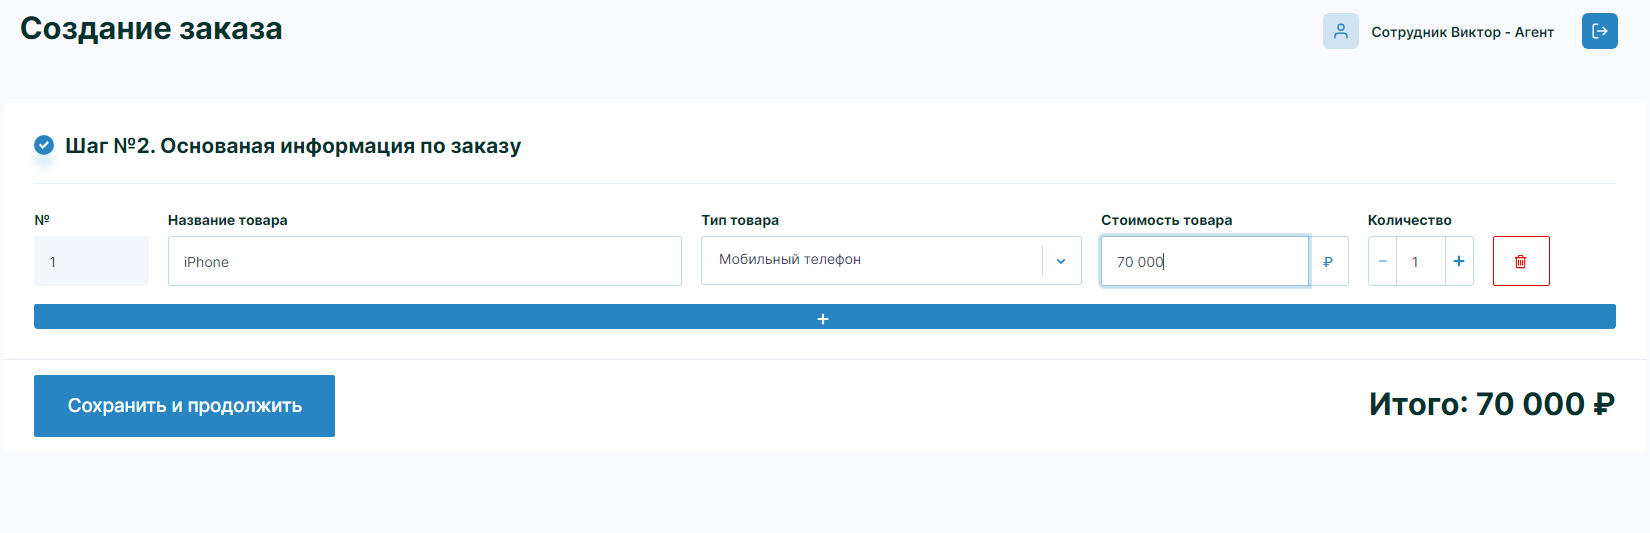1650x533 pixels.
Task: Add a new product row via blue plus bar
Action: tap(824, 317)
